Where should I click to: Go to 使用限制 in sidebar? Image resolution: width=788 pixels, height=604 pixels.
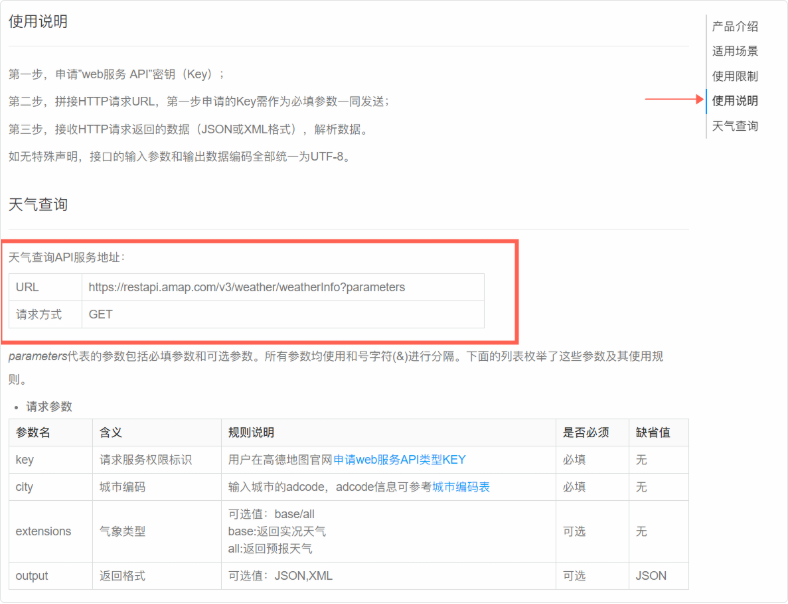click(735, 76)
